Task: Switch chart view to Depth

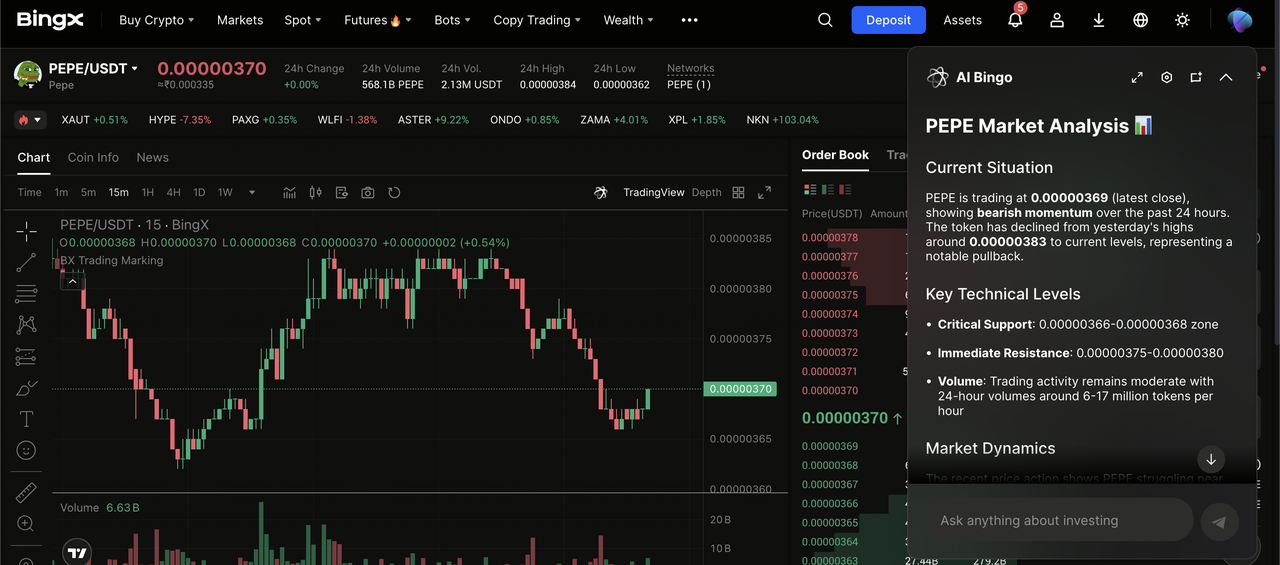Action: 706,192
